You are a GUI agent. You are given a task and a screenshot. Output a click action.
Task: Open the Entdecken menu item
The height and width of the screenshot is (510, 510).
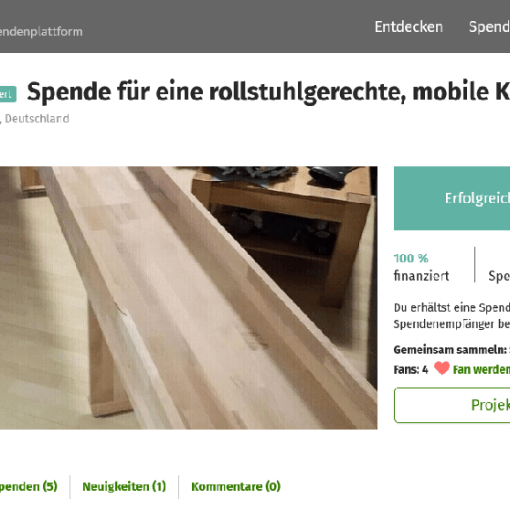(x=409, y=27)
